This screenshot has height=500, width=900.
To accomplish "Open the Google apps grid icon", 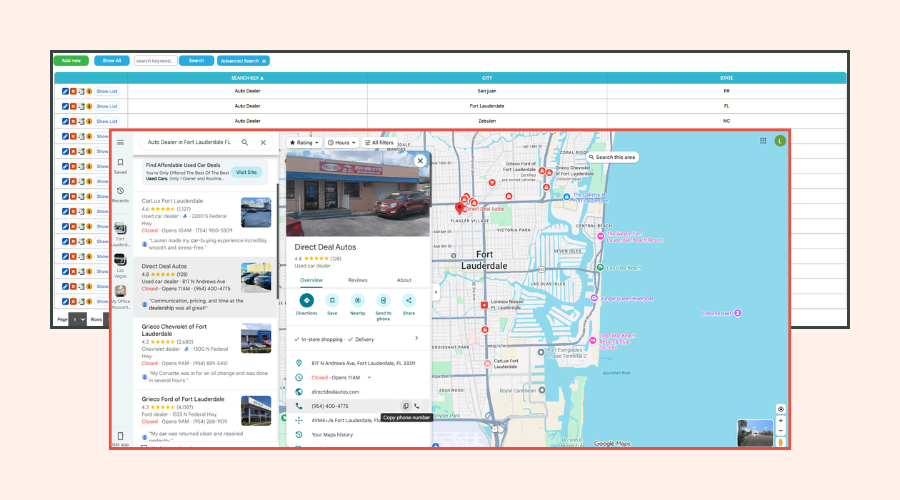I will coord(763,141).
